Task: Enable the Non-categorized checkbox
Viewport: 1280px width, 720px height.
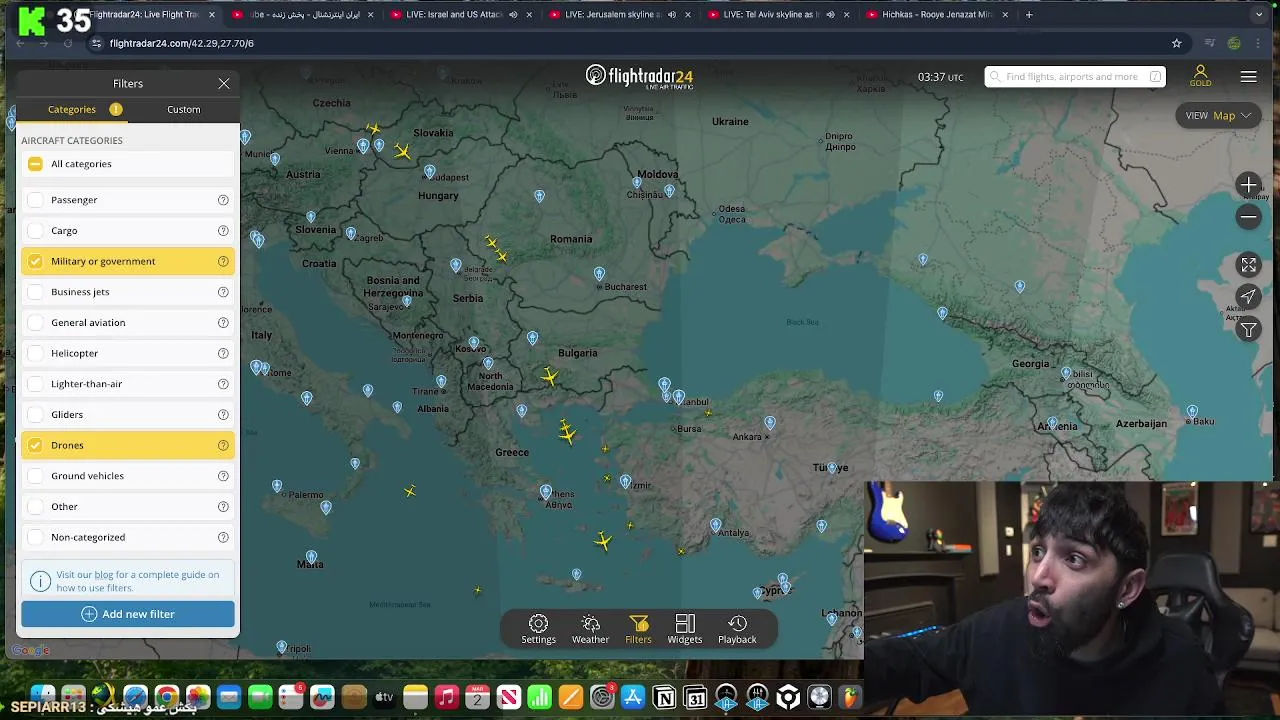Action: click(x=35, y=537)
